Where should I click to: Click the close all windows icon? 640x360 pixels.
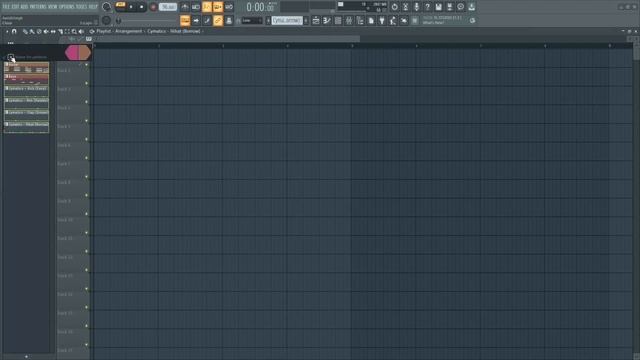click(x=404, y=20)
